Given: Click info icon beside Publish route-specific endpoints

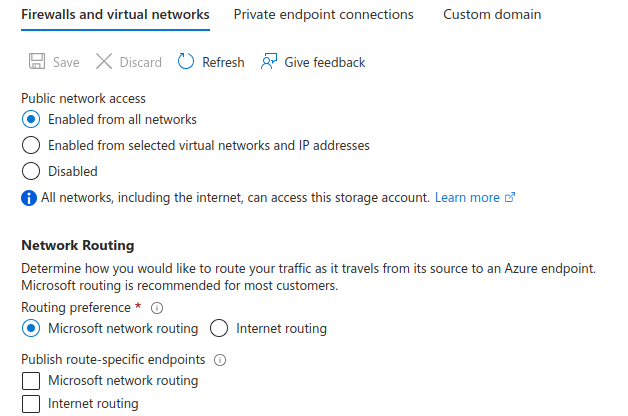Looking at the screenshot, I should pyautogui.click(x=220, y=360).
